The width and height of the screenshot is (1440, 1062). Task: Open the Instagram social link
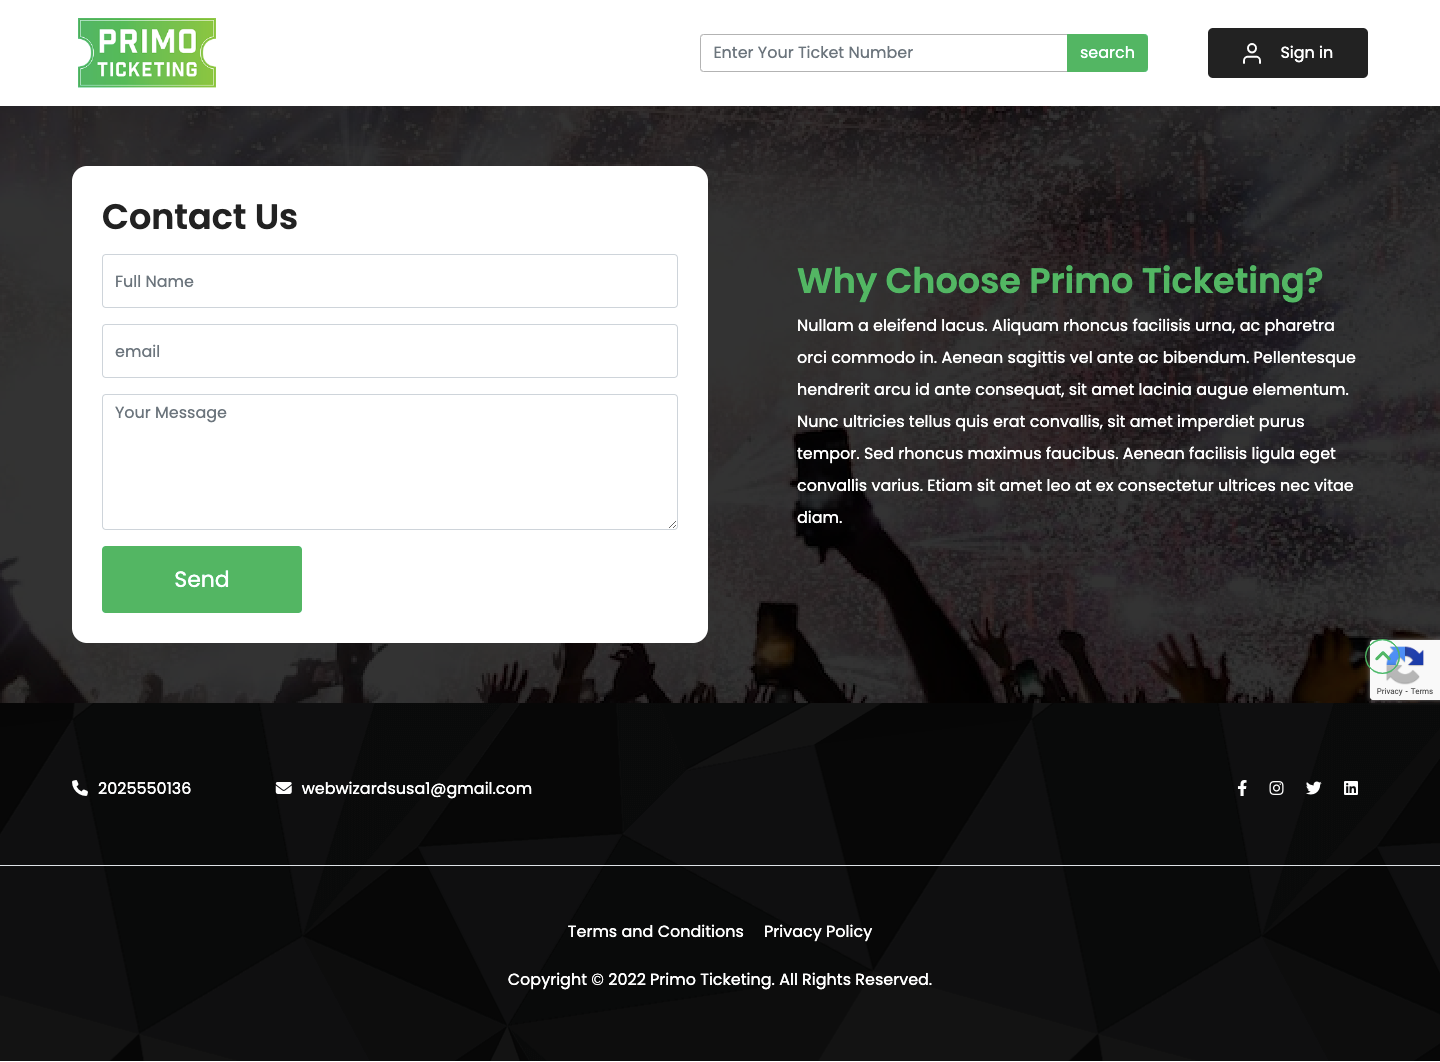point(1277,788)
